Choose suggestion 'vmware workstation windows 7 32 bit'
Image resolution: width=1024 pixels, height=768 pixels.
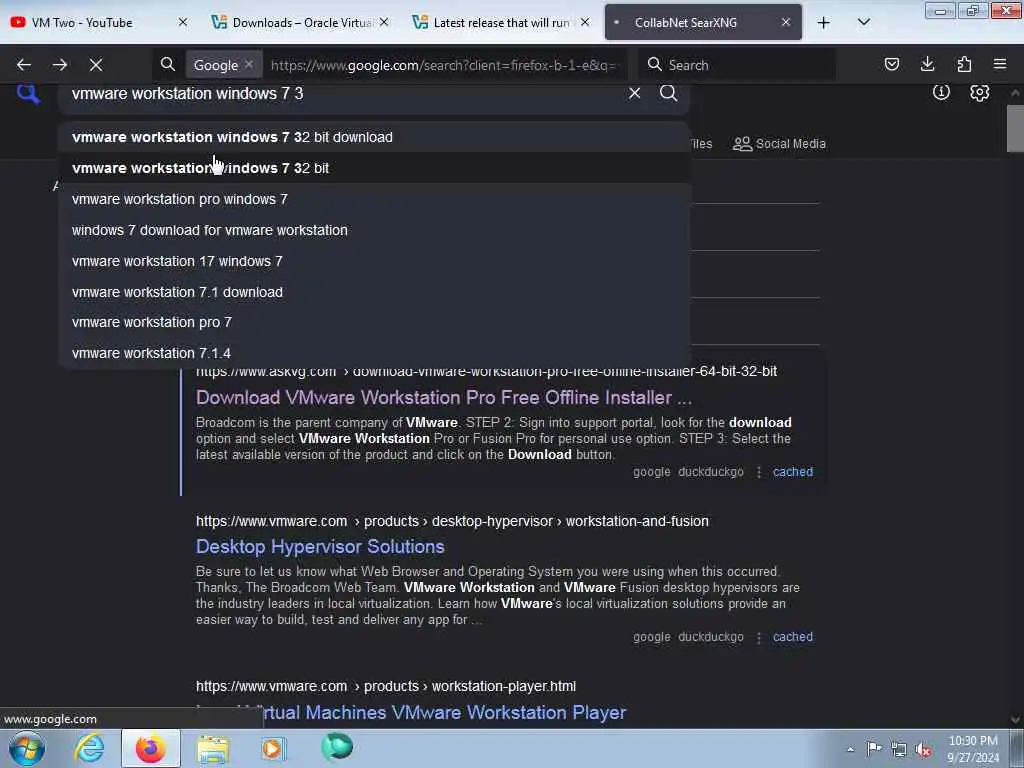374,168
